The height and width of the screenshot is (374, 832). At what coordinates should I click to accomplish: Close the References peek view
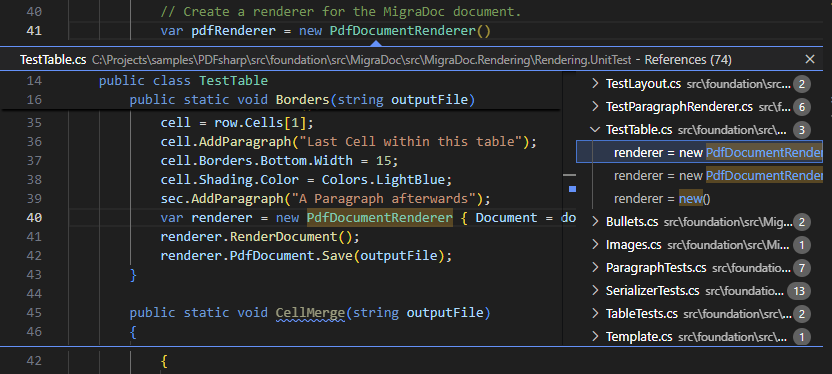pyautogui.click(x=810, y=59)
